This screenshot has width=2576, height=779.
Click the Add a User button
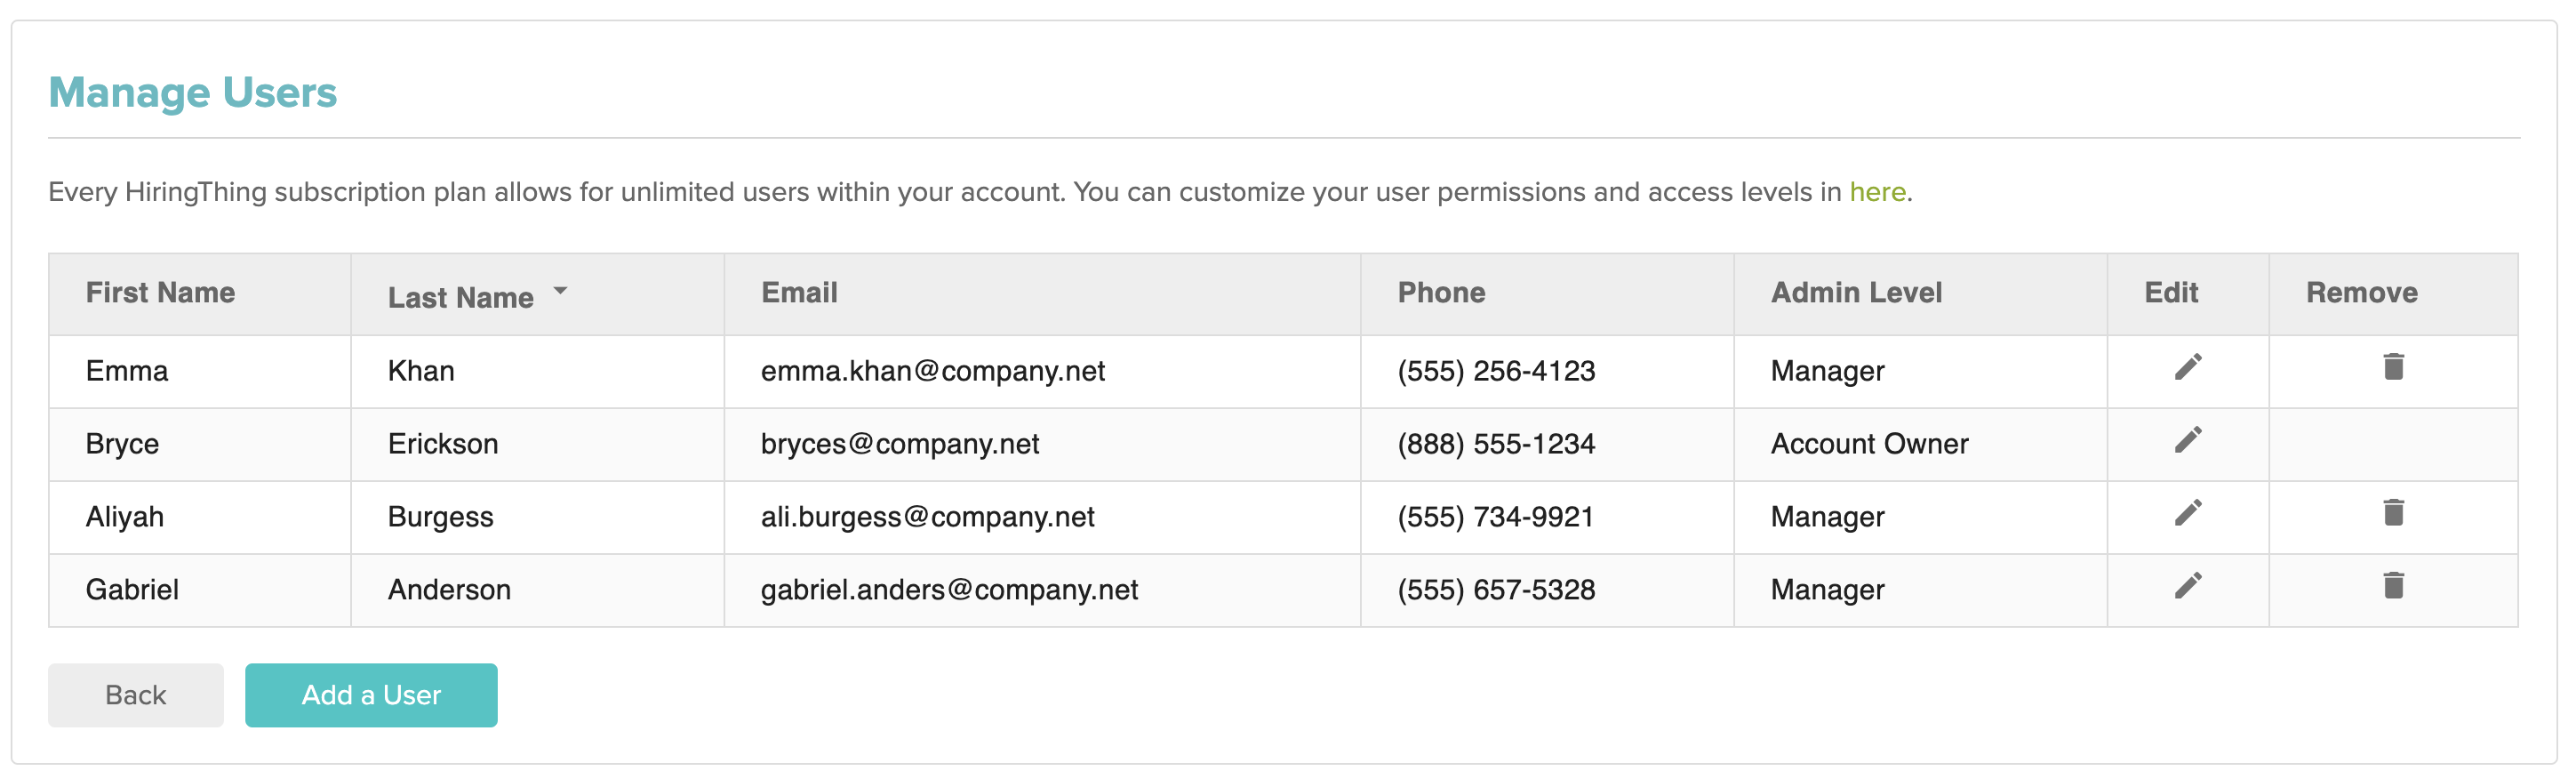point(371,695)
